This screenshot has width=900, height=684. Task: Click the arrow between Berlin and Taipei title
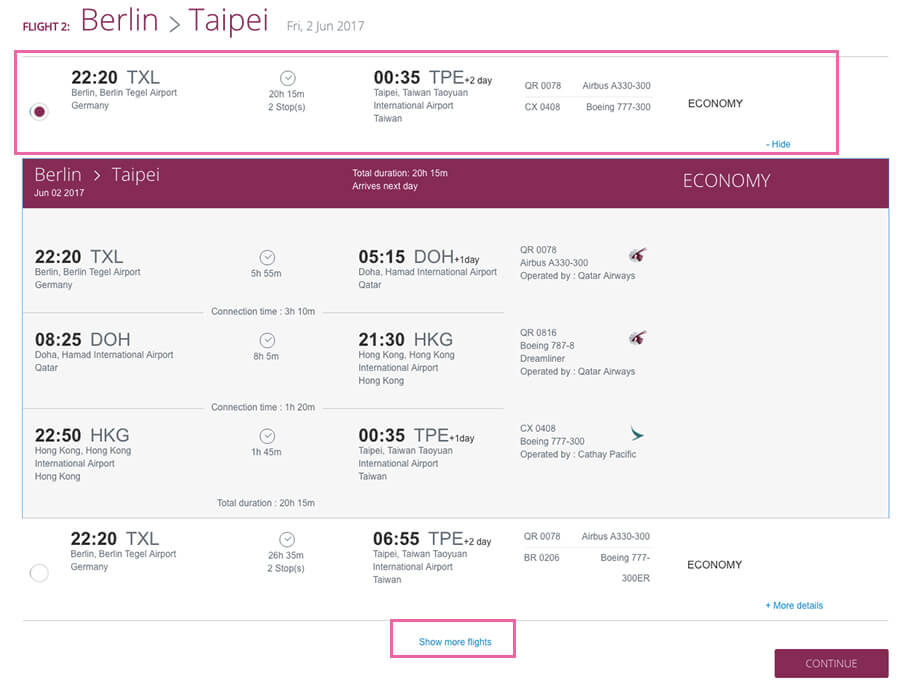click(x=174, y=24)
